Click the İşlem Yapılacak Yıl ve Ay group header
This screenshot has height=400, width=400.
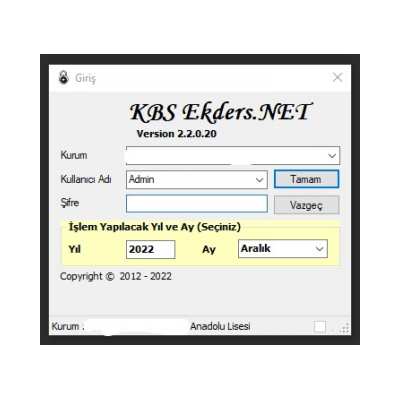155,227
